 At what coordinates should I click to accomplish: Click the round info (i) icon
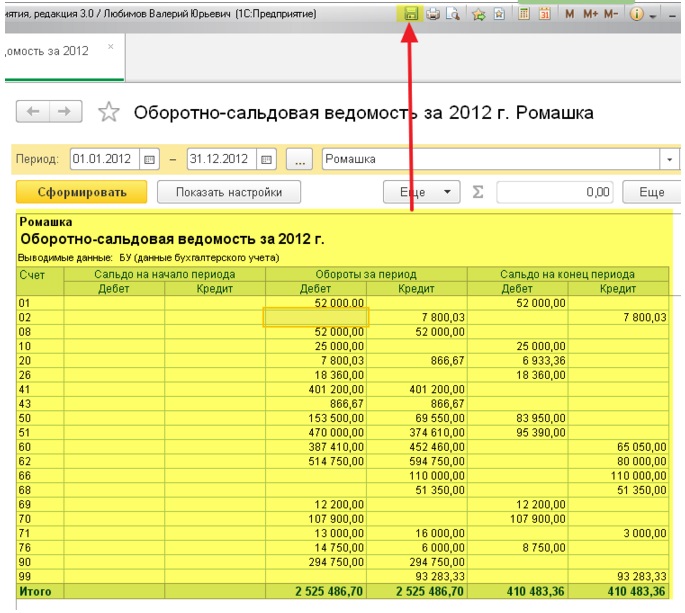(x=637, y=14)
